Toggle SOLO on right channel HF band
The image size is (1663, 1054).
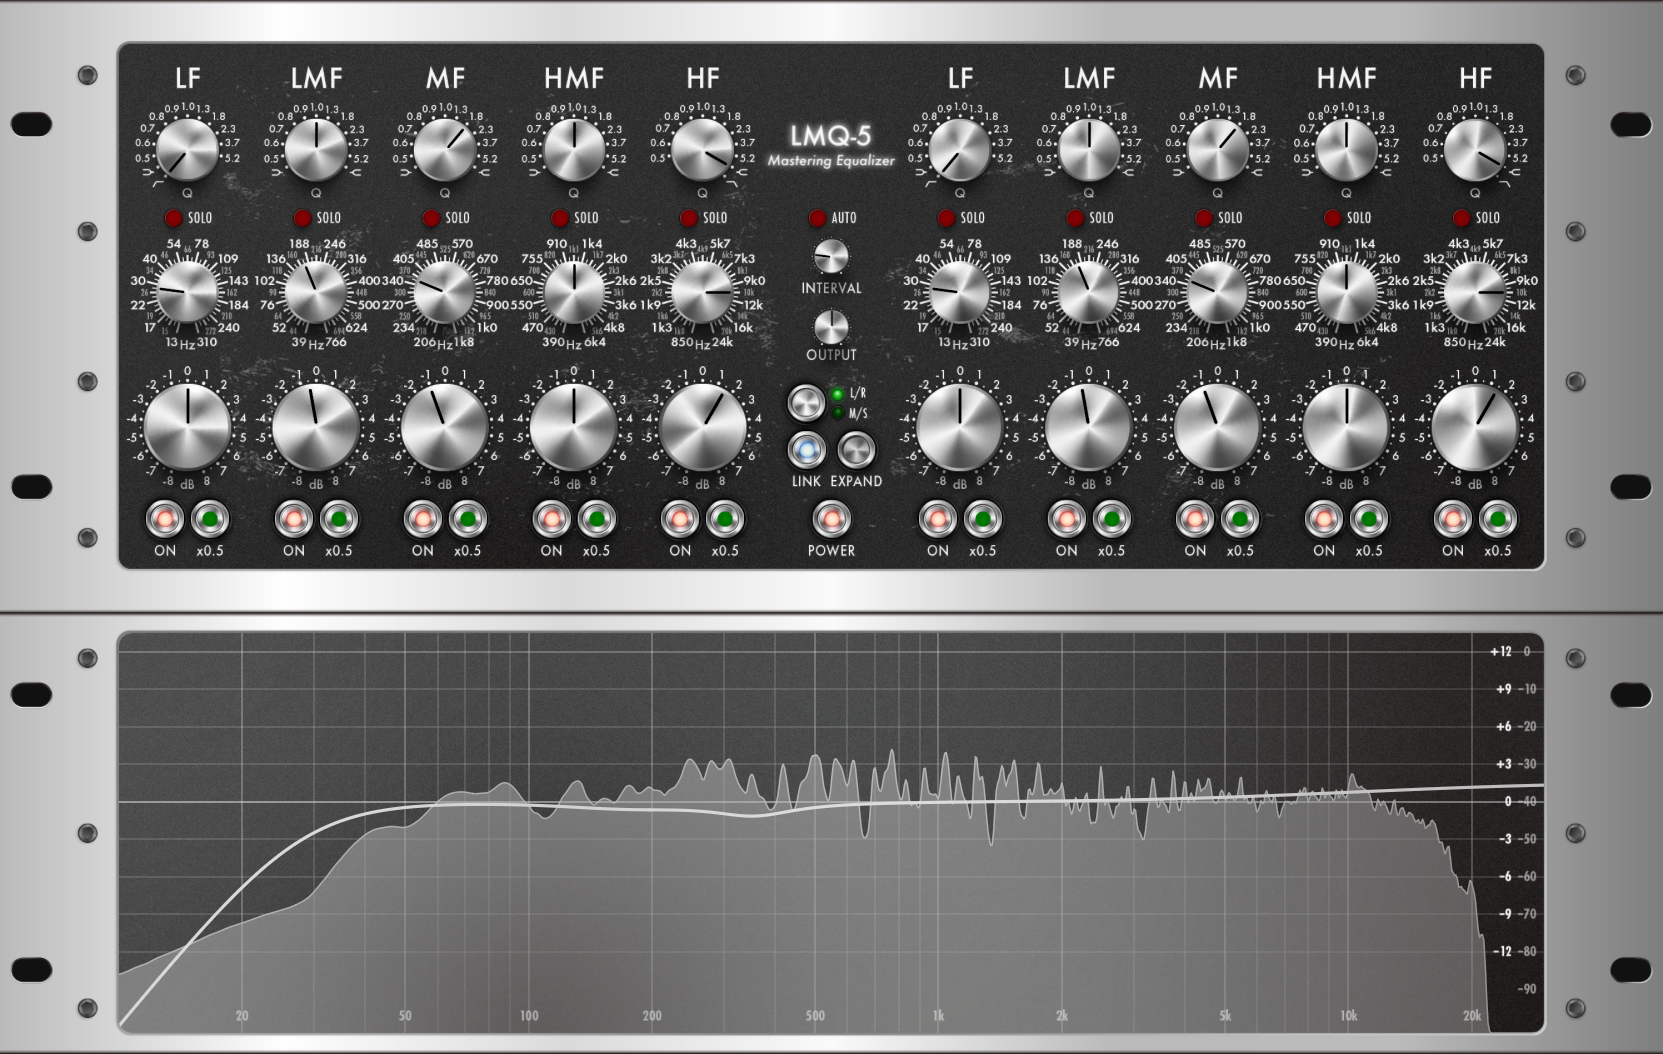pyautogui.click(x=1462, y=218)
